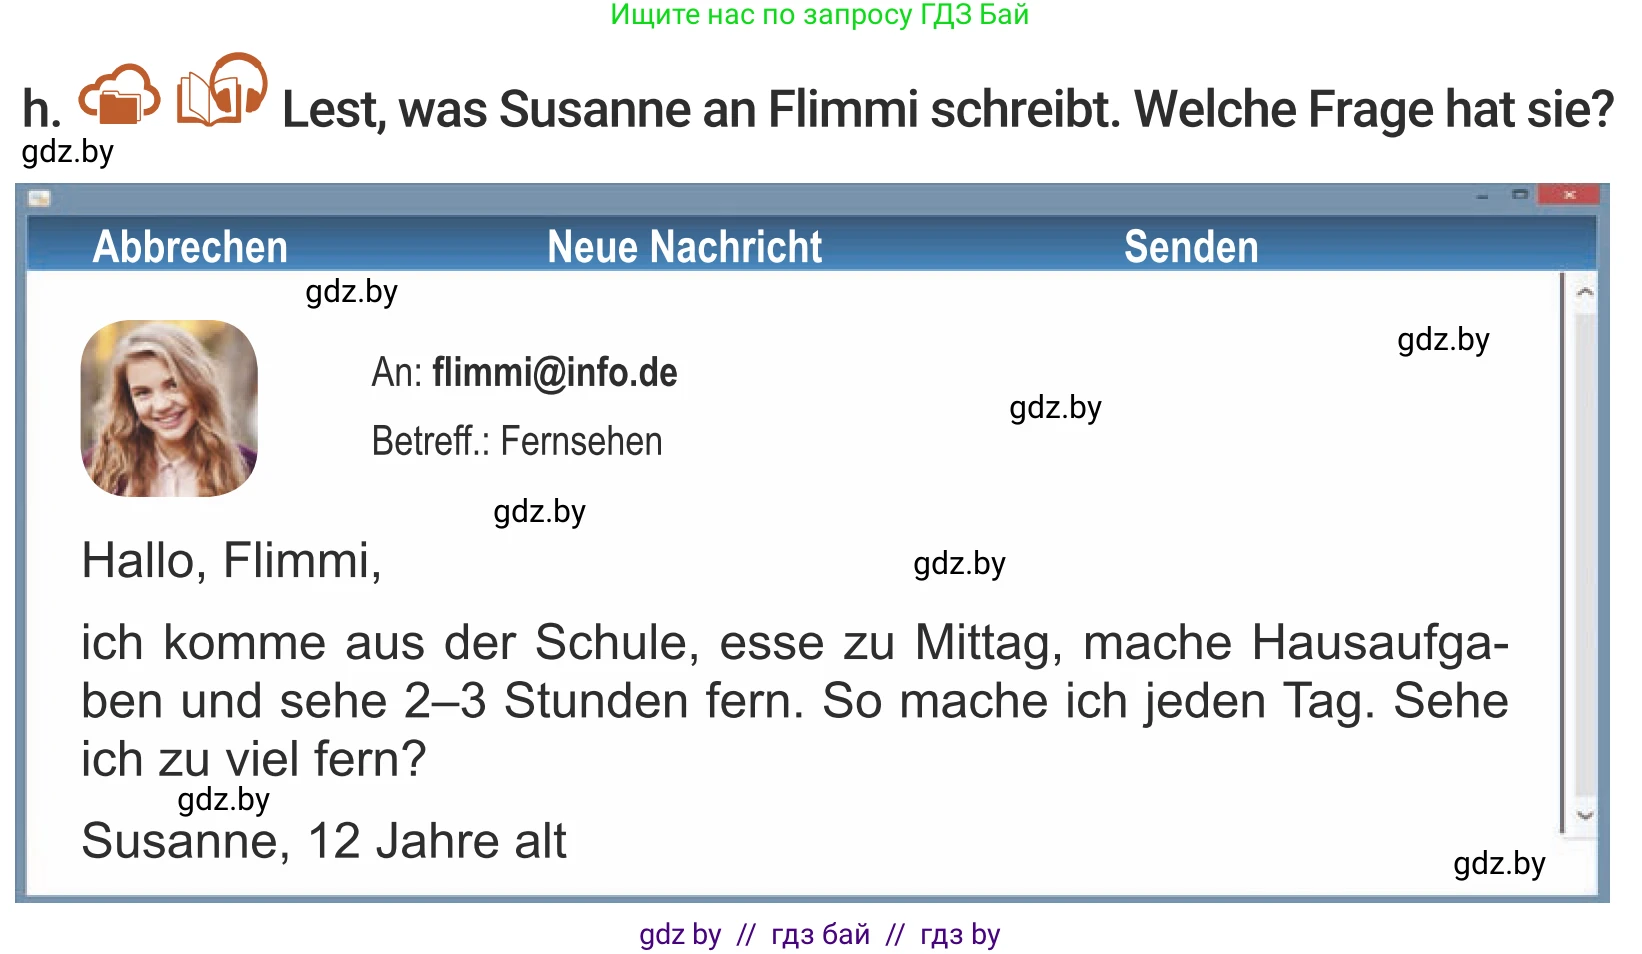Click the flimmi@info.de recipient address
The image size is (1642, 954).
click(x=554, y=373)
